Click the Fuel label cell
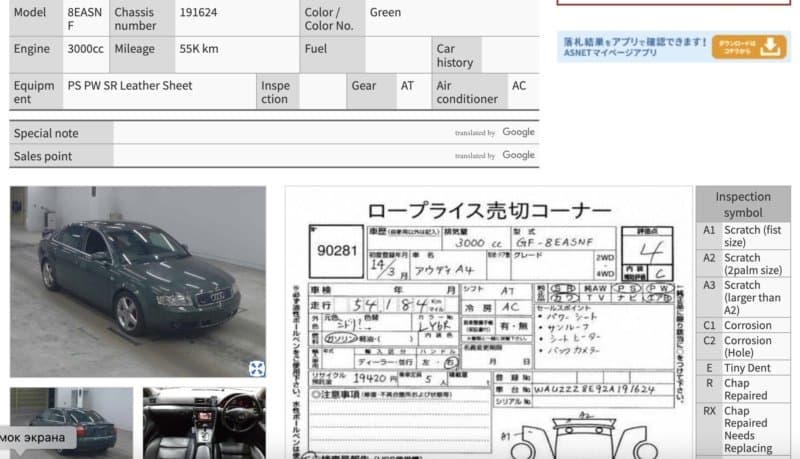Image resolution: width=800 pixels, height=459 pixels. pyautogui.click(x=332, y=55)
